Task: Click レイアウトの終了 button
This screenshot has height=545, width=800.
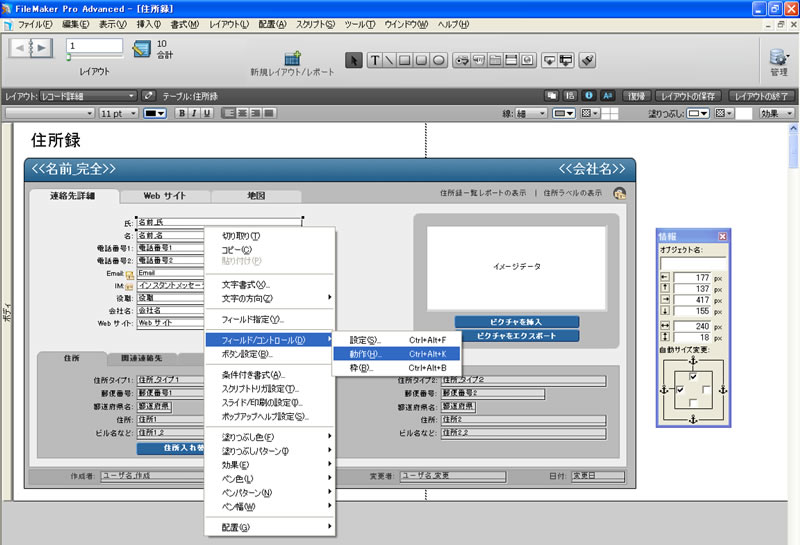Action: [761, 96]
